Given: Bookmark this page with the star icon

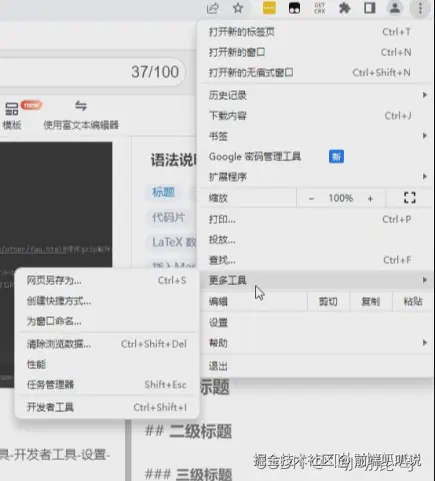Looking at the screenshot, I should pyautogui.click(x=238, y=8).
